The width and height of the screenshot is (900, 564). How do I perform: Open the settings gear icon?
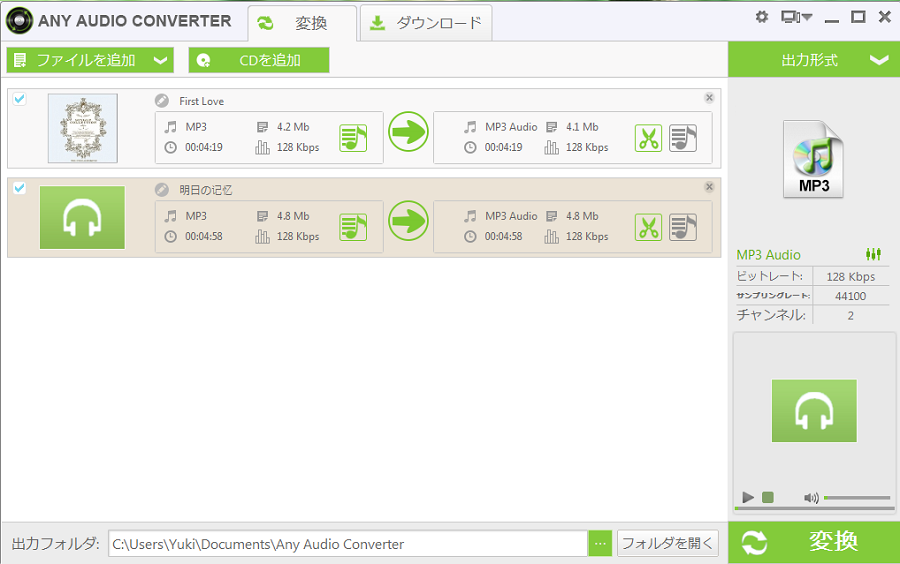point(762,17)
